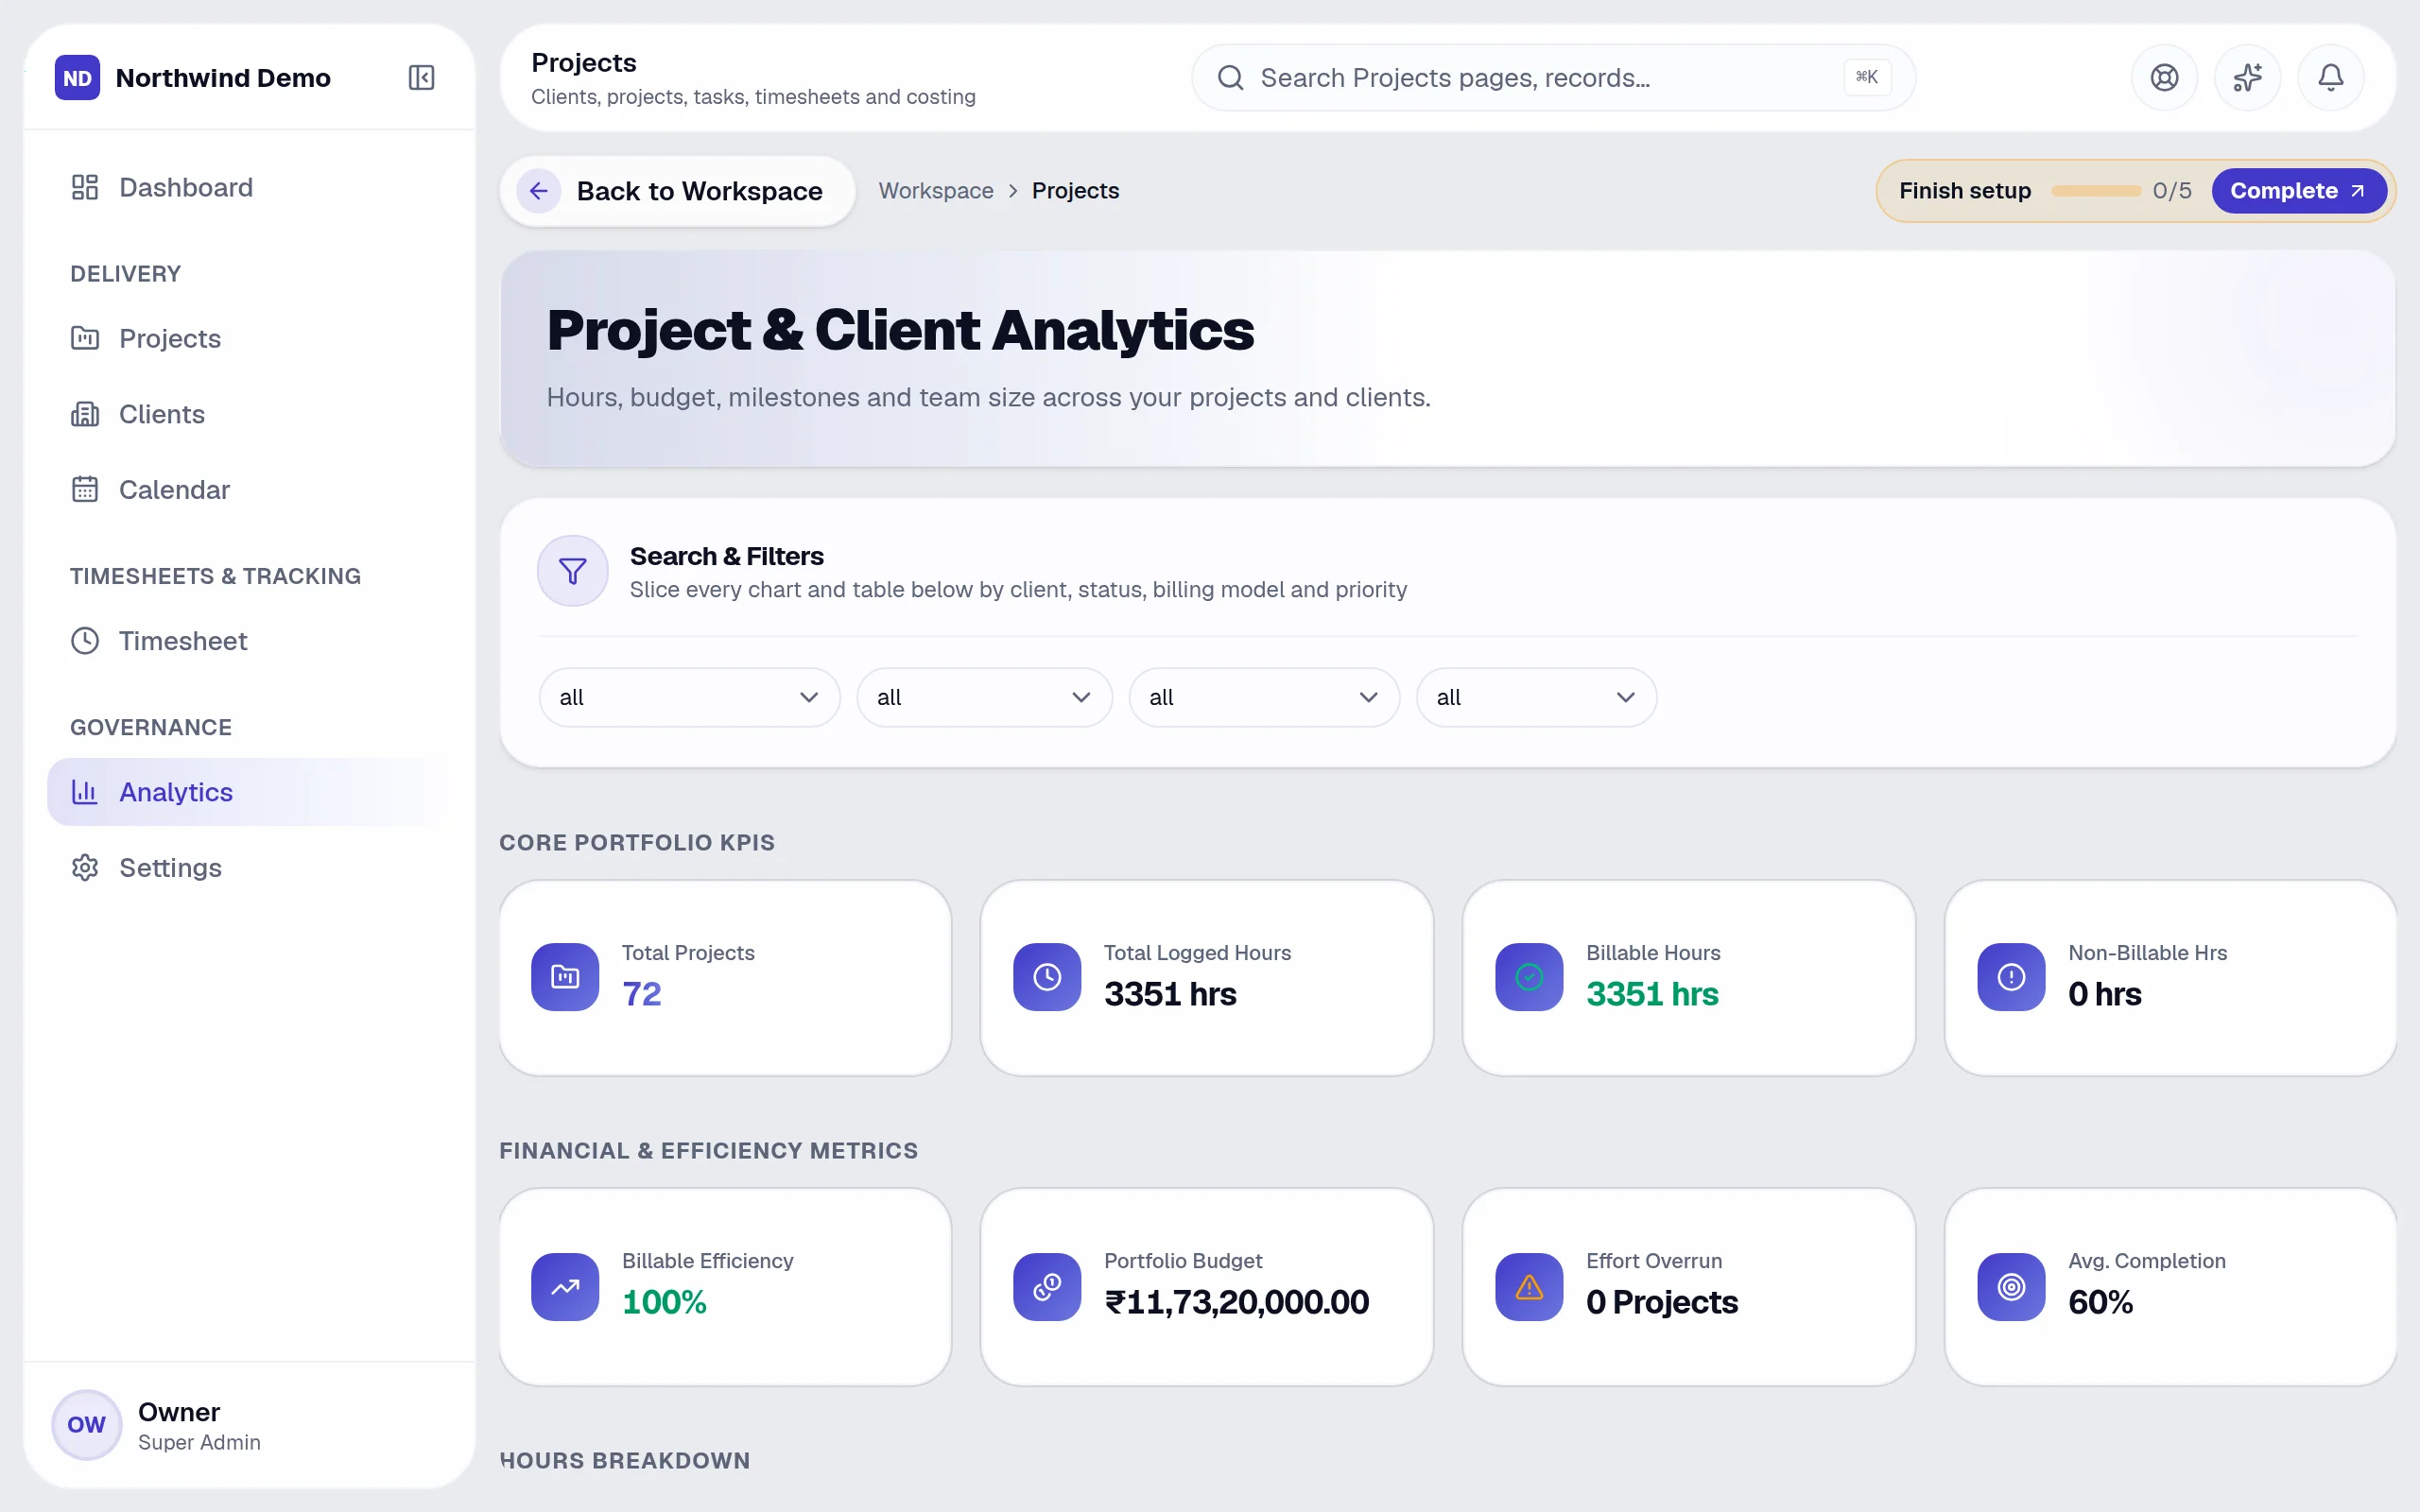Open the second 'all' filter dropdown
2420x1512 pixels.
pos(984,697)
